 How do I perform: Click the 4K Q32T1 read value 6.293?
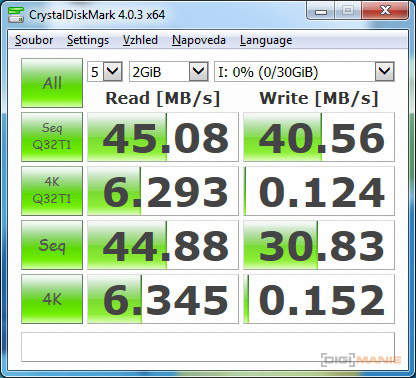pyautogui.click(x=163, y=191)
